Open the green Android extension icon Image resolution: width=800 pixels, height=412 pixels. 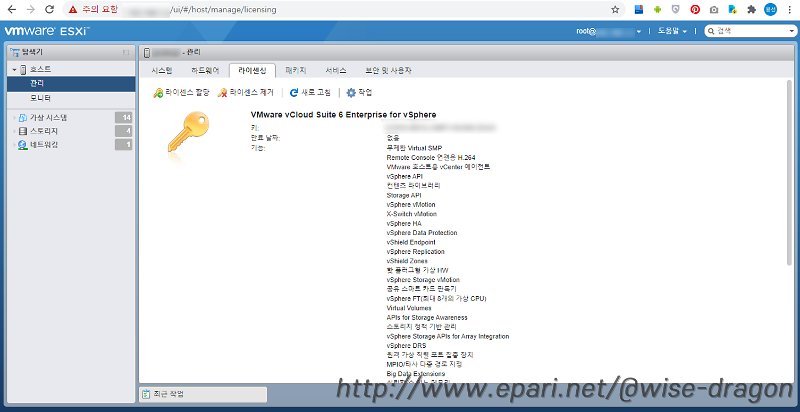657,10
